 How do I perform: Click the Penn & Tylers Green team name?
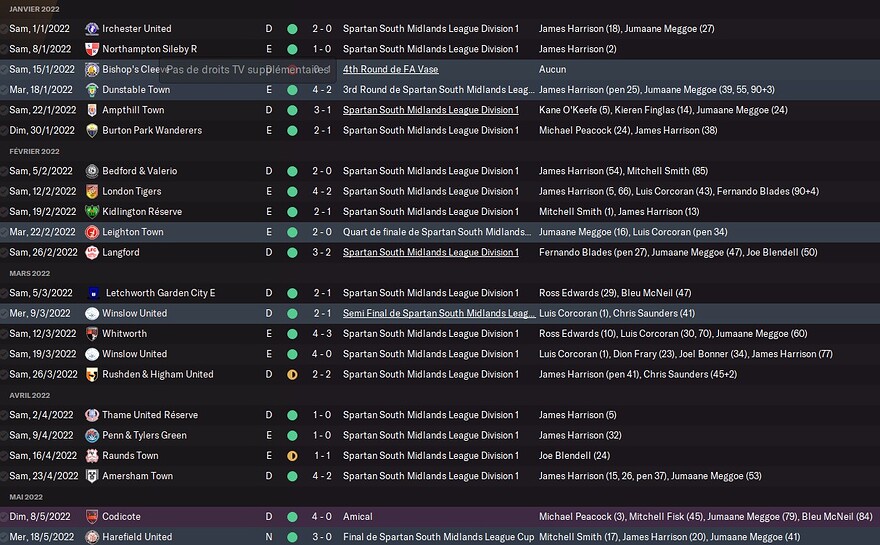pos(145,436)
